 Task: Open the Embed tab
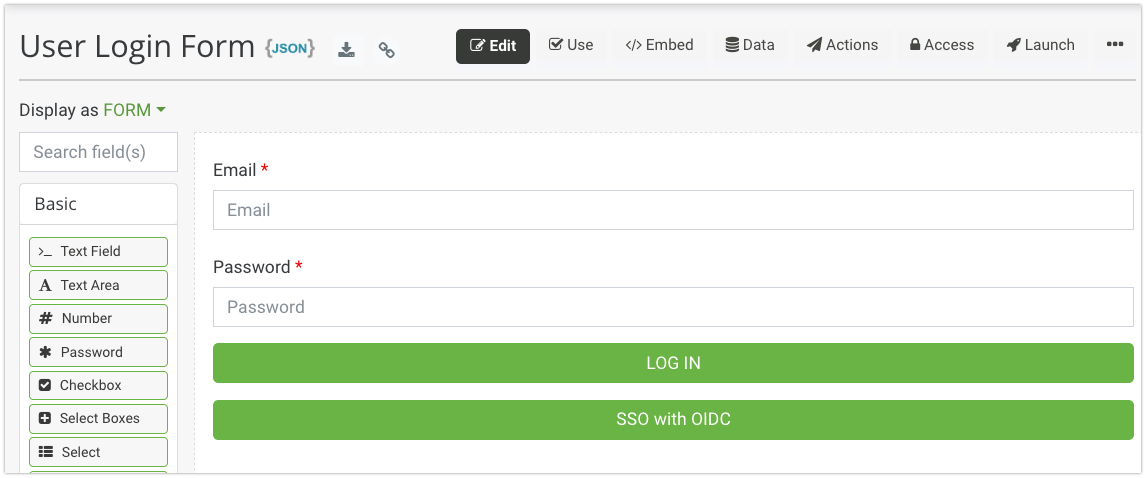[659, 45]
